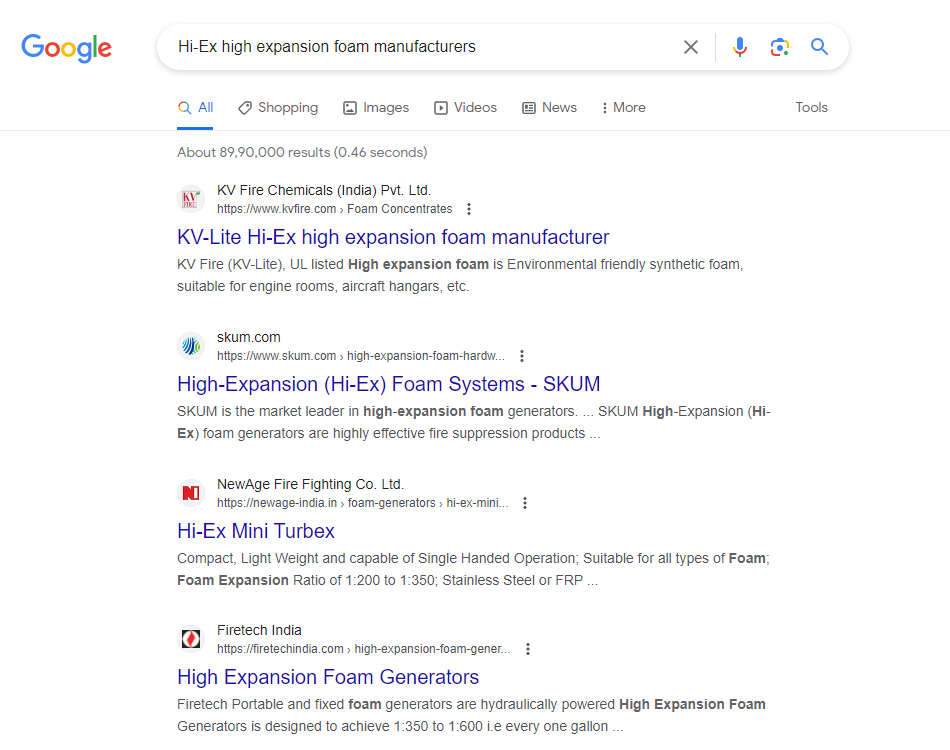
Task: Expand the More search categories menu
Action: tap(623, 108)
